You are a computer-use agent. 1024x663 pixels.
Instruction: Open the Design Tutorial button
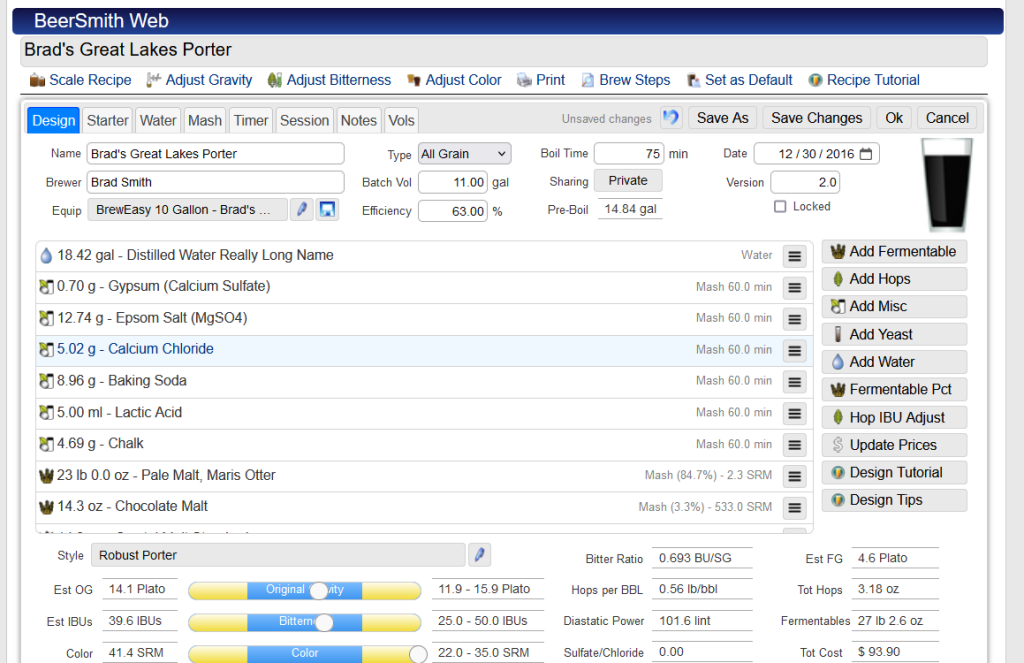(894, 472)
